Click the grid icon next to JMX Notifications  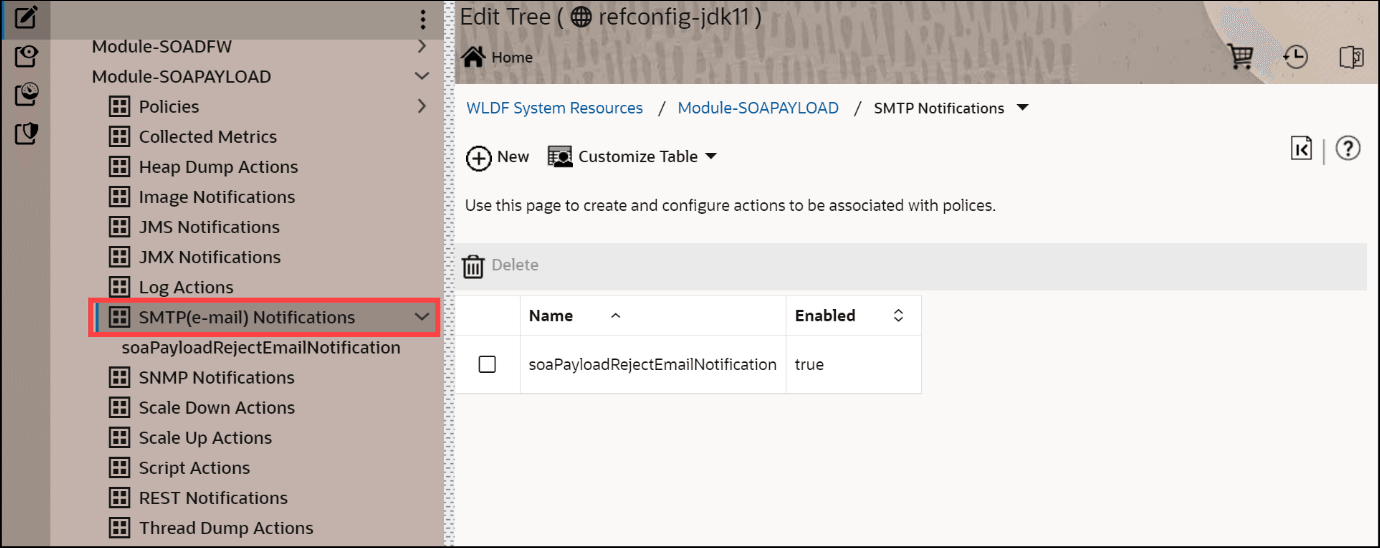coord(120,257)
